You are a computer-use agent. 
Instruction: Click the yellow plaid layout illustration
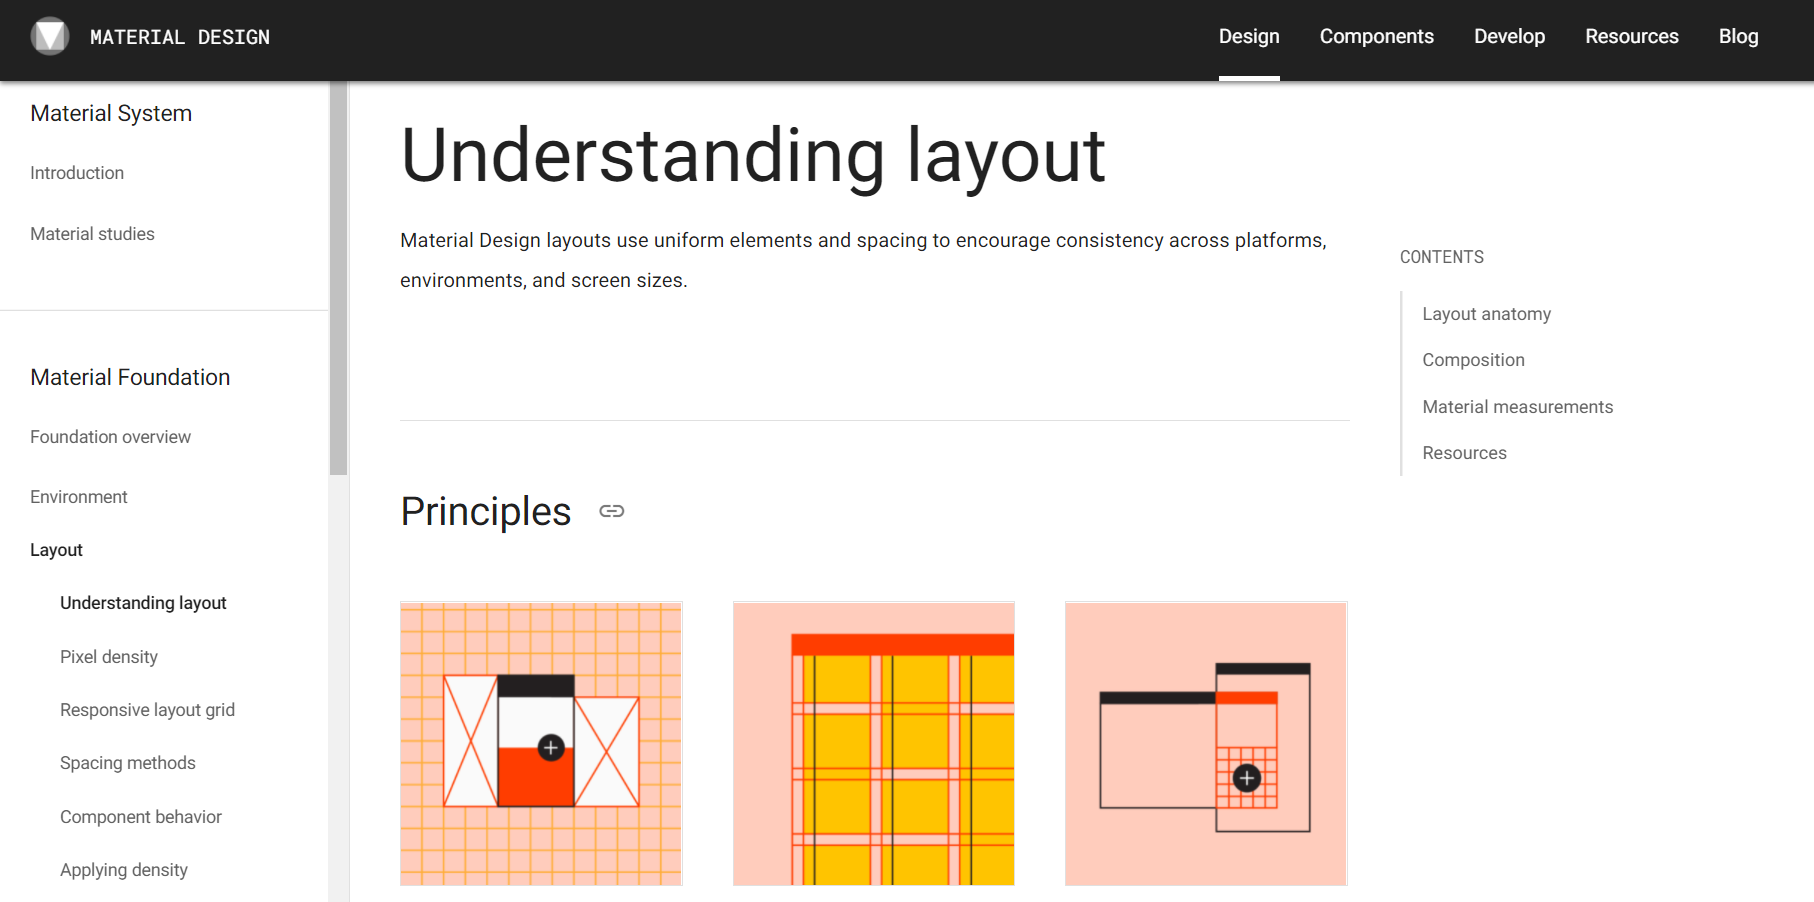[873, 743]
